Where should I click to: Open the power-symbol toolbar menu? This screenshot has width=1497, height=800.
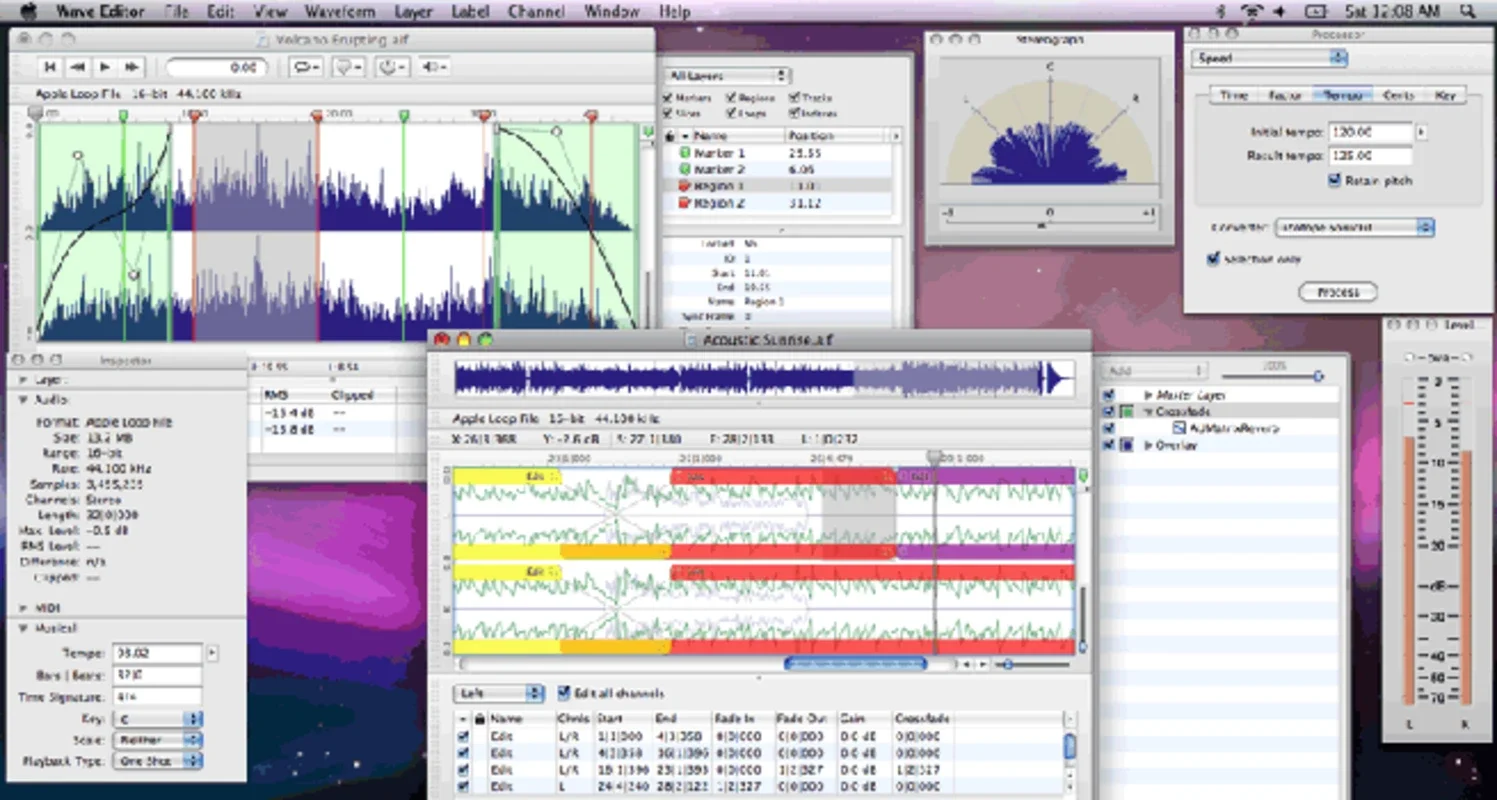[391, 67]
